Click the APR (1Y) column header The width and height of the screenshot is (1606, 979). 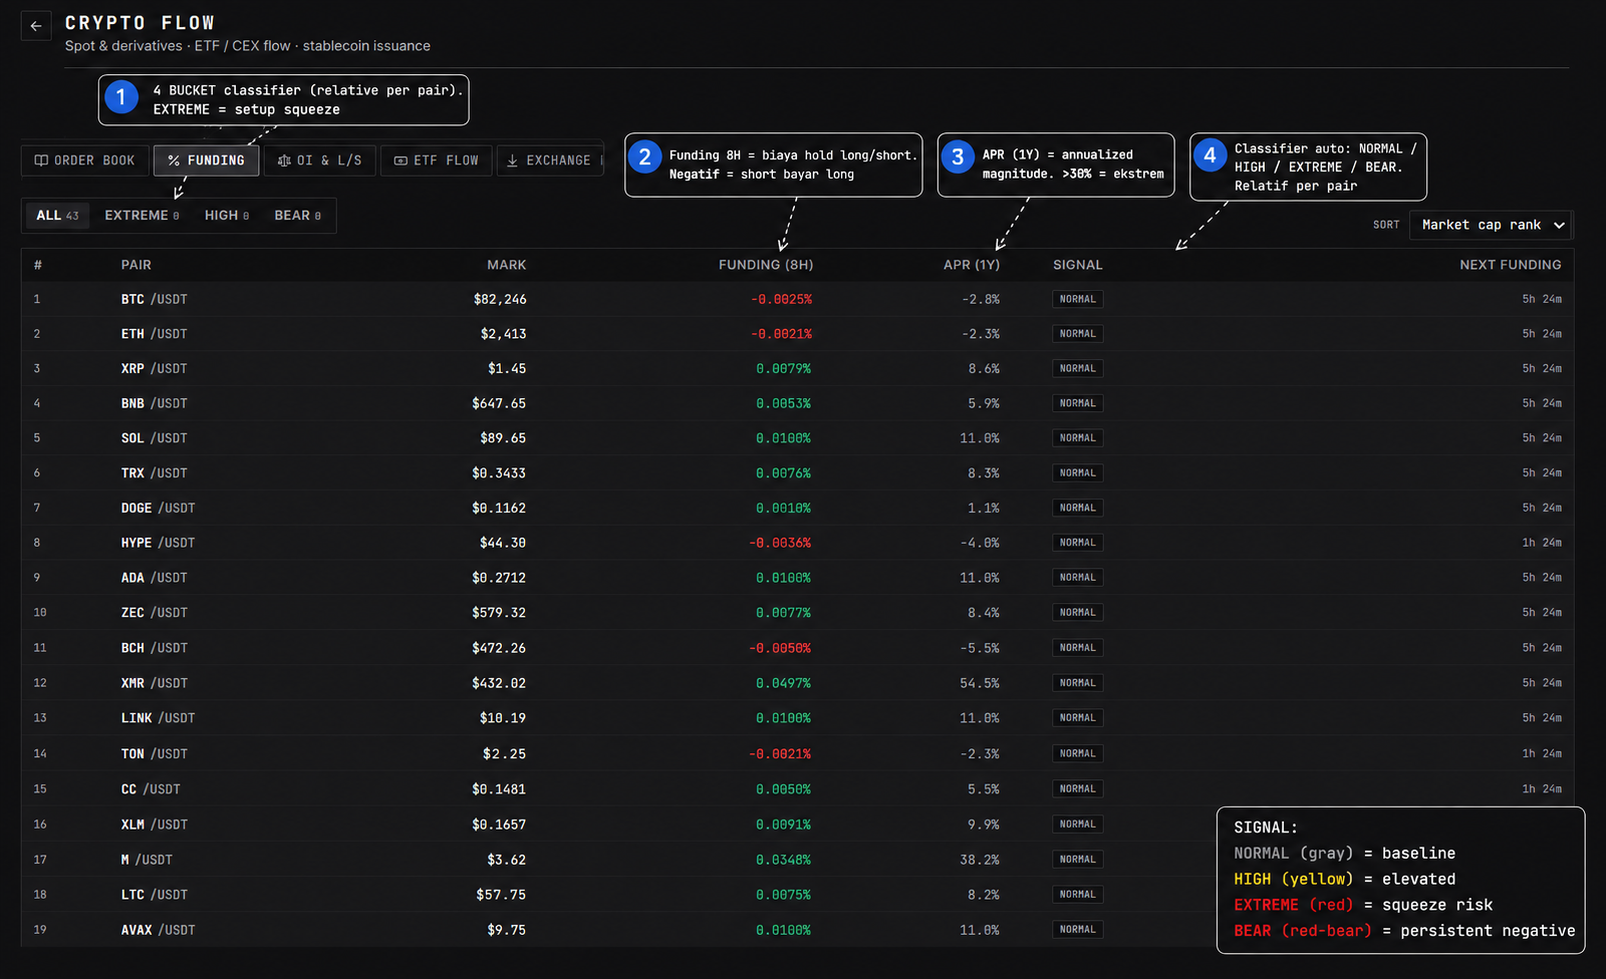click(971, 265)
